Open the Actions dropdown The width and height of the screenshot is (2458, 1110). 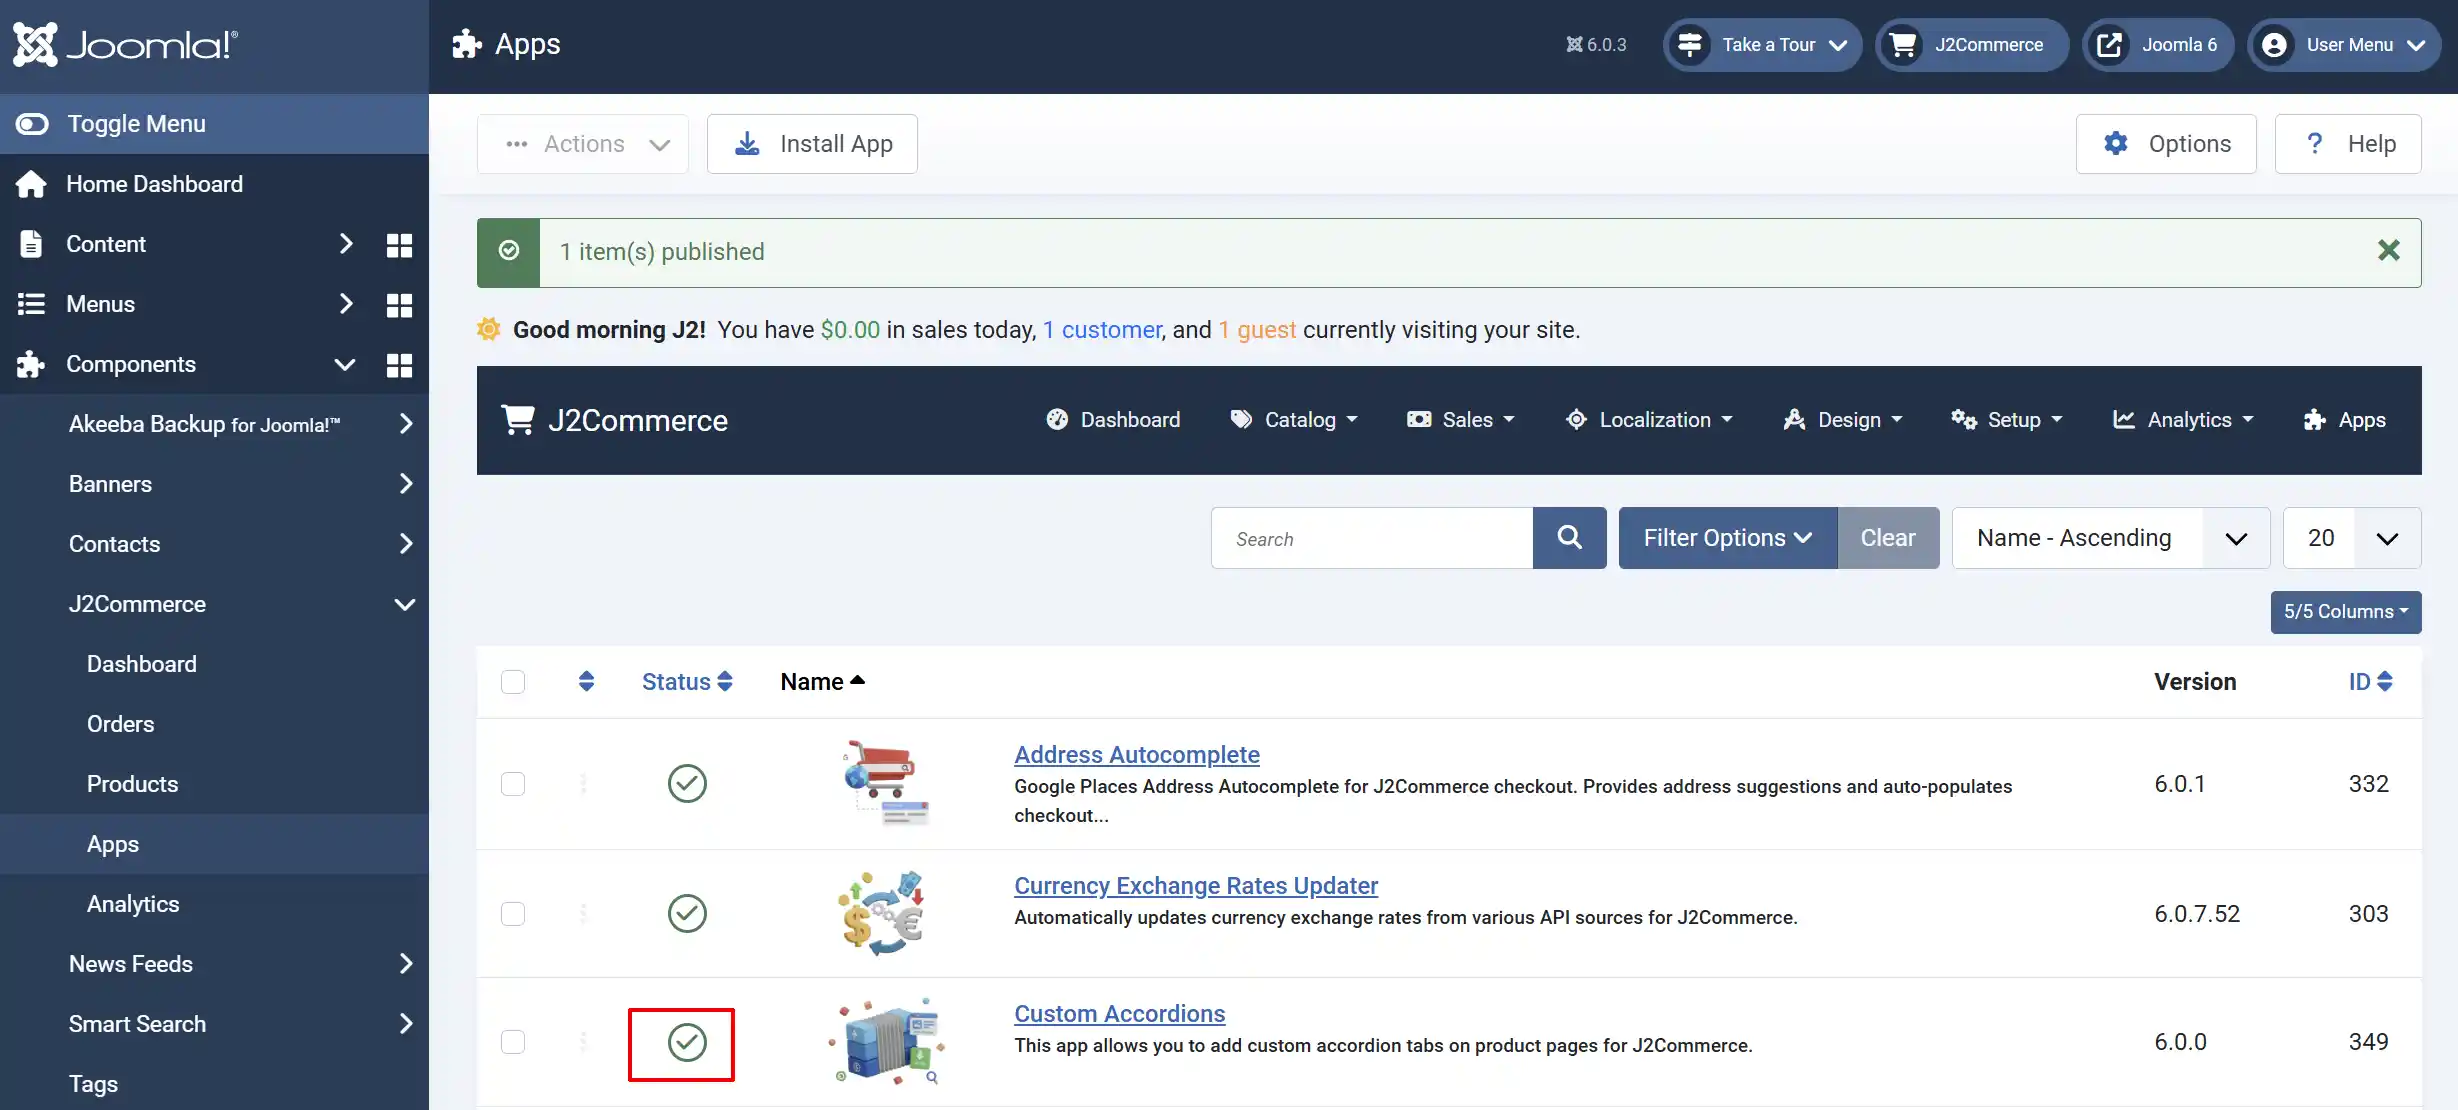(x=583, y=144)
